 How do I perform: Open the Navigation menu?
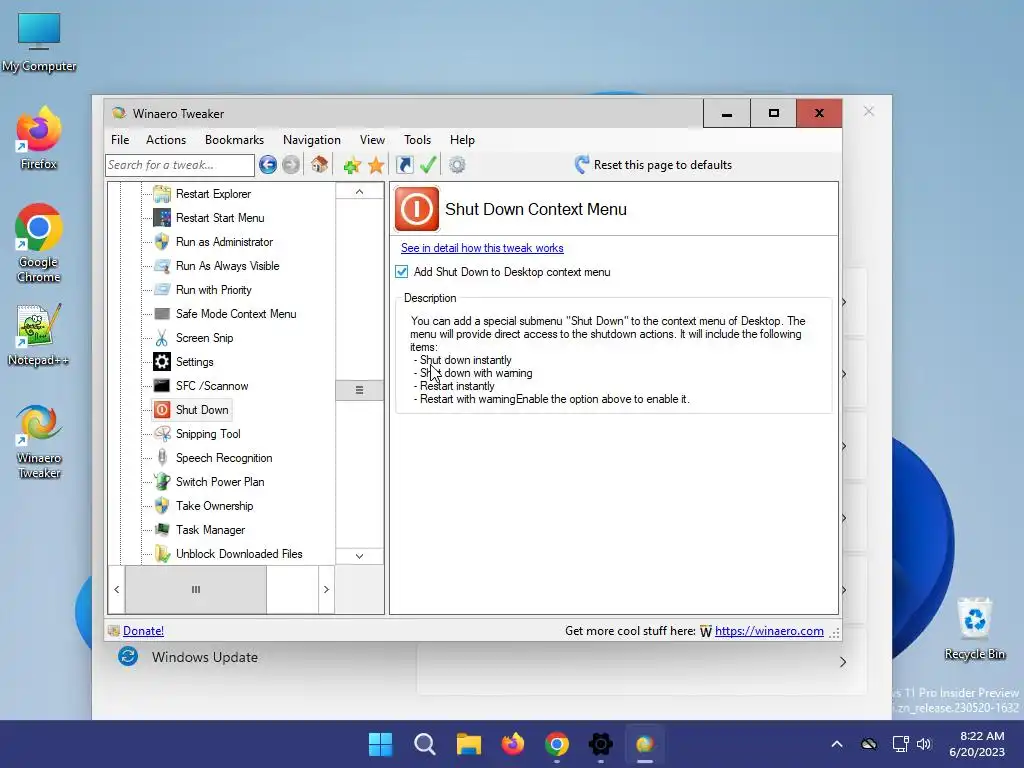(x=312, y=140)
